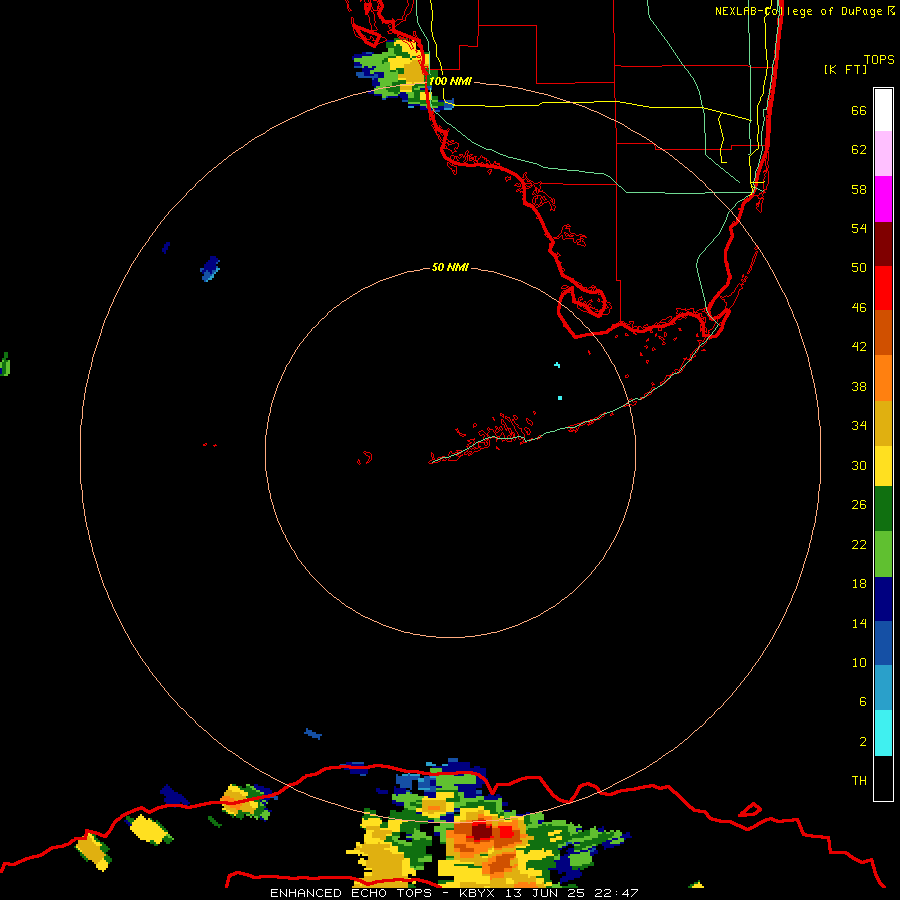
Task: Click the "TH" threshold label
Action: pos(859,780)
